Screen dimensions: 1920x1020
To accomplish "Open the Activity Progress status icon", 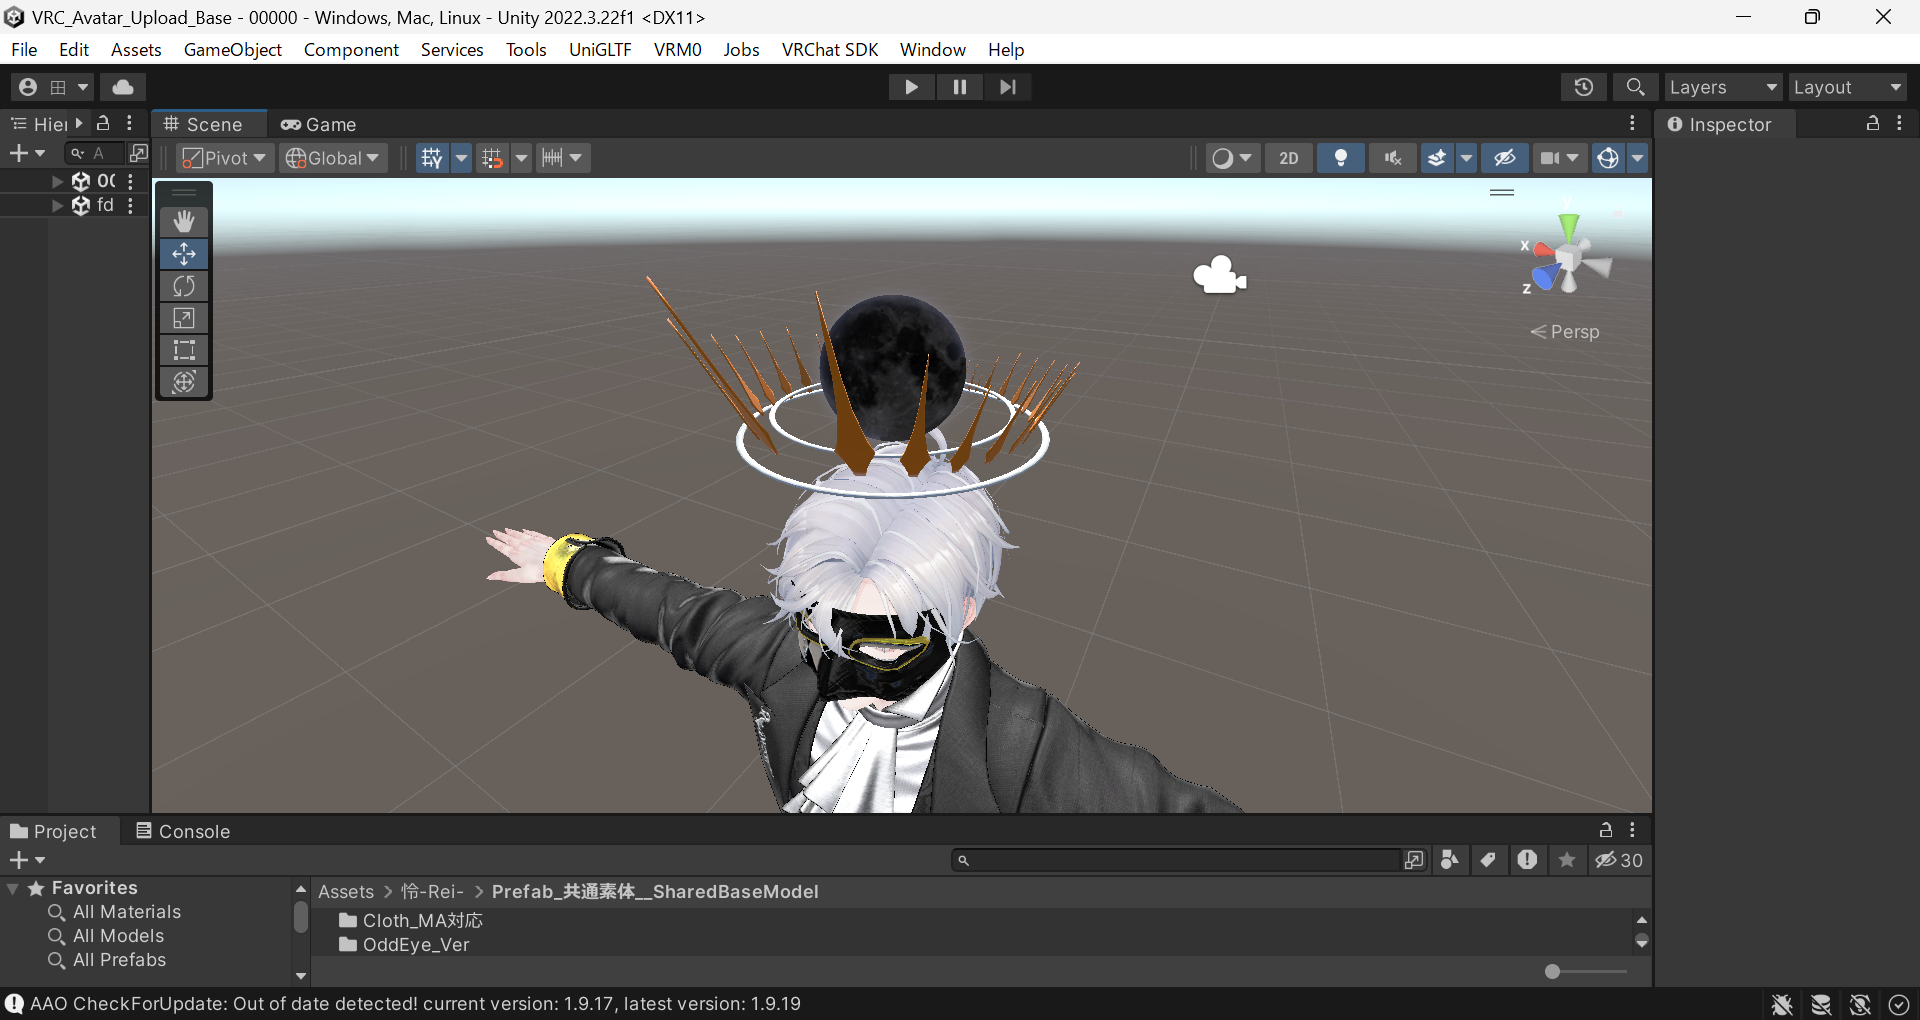I will coord(1899,1004).
